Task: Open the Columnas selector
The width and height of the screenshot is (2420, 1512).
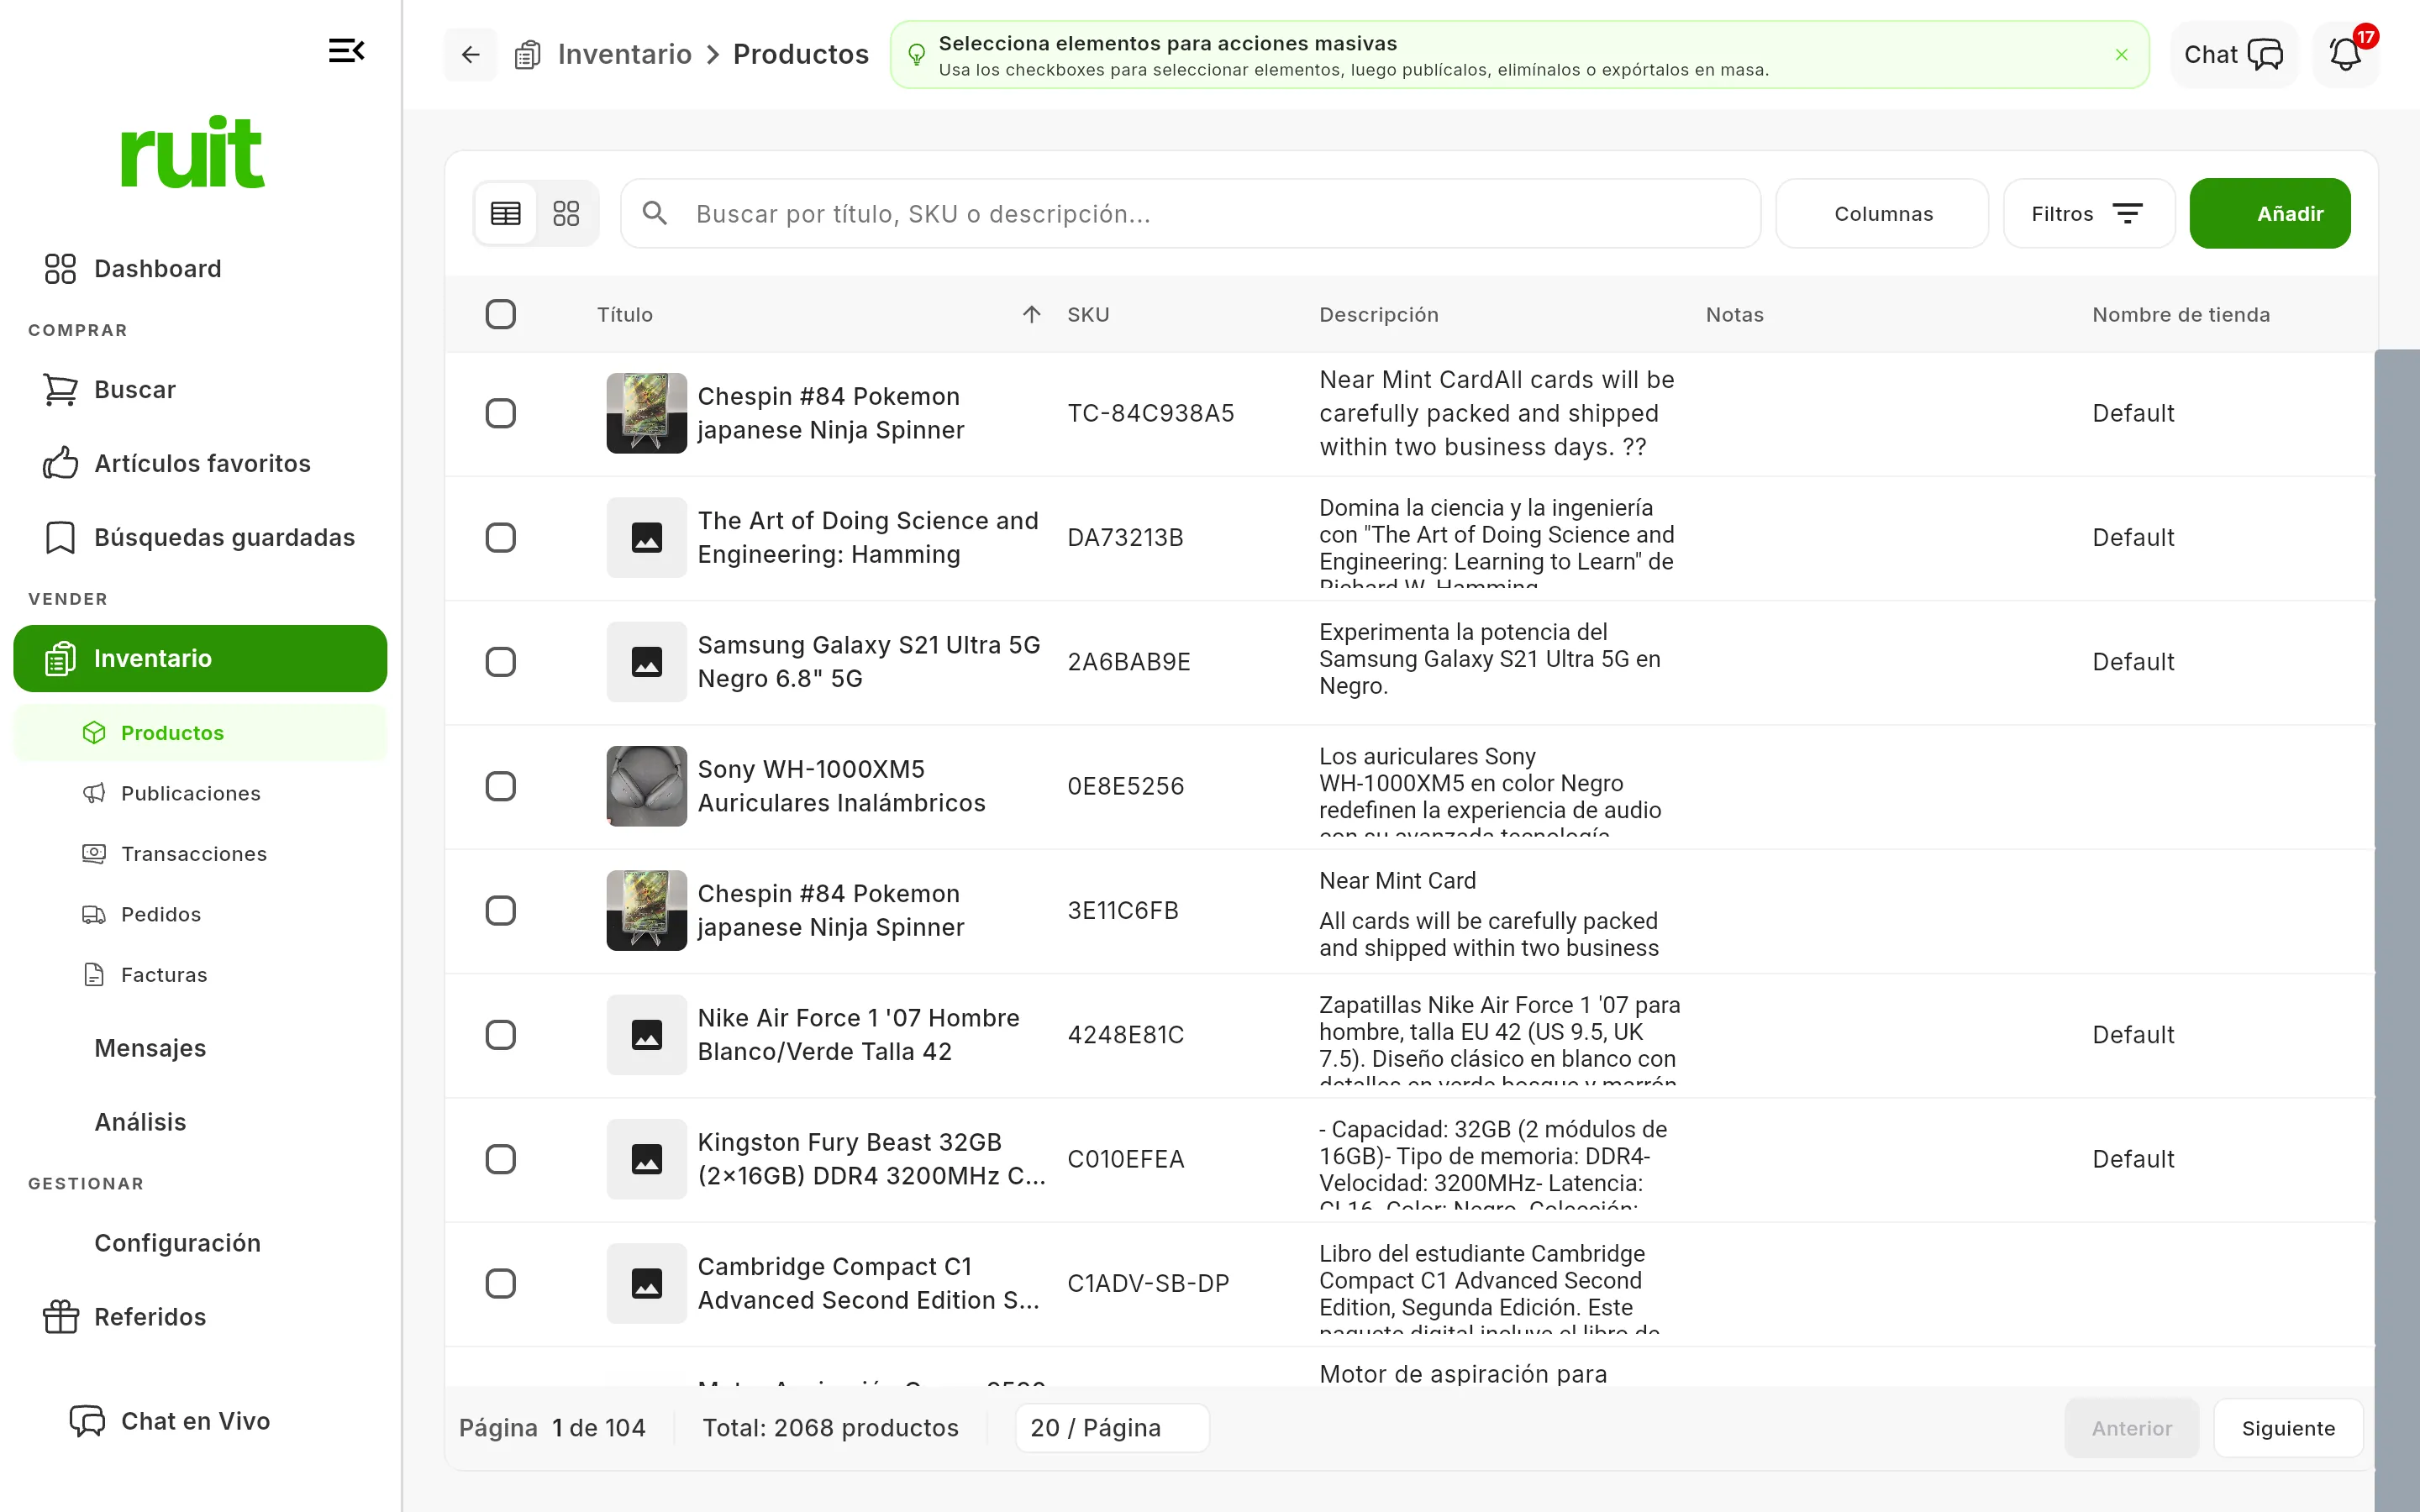Action: coord(1882,213)
